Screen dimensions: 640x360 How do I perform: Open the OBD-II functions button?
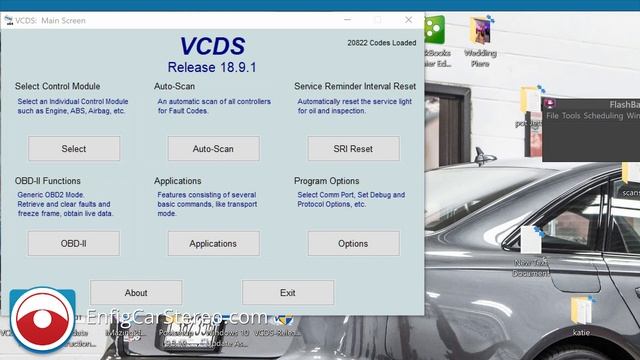(74, 244)
